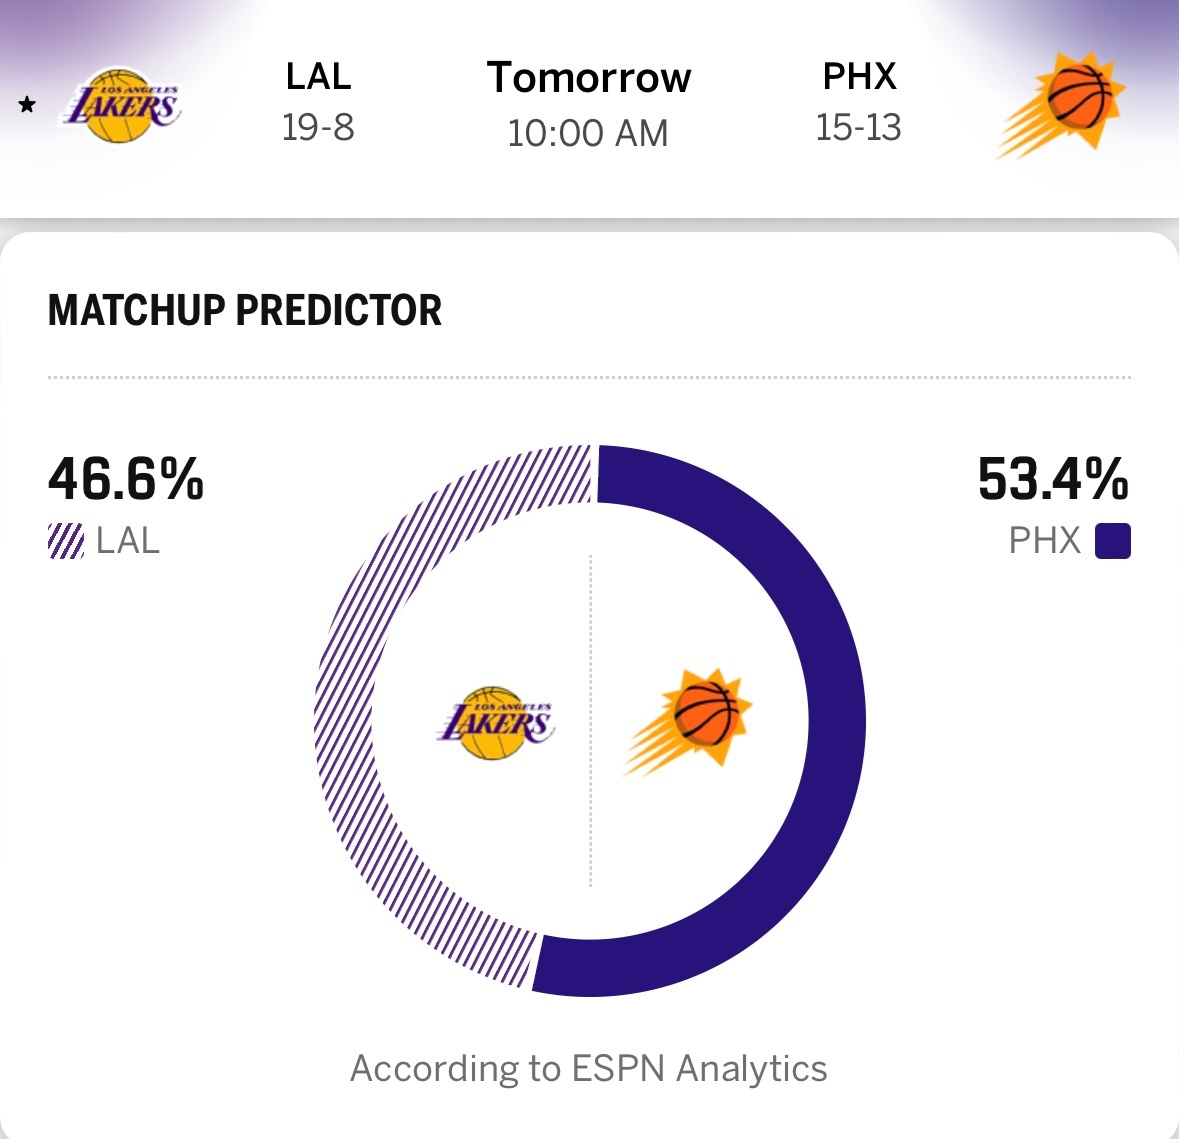Screen dimensions: 1179x1139
Task: Open the LAL team abbreviation in the header
Action: [318, 77]
